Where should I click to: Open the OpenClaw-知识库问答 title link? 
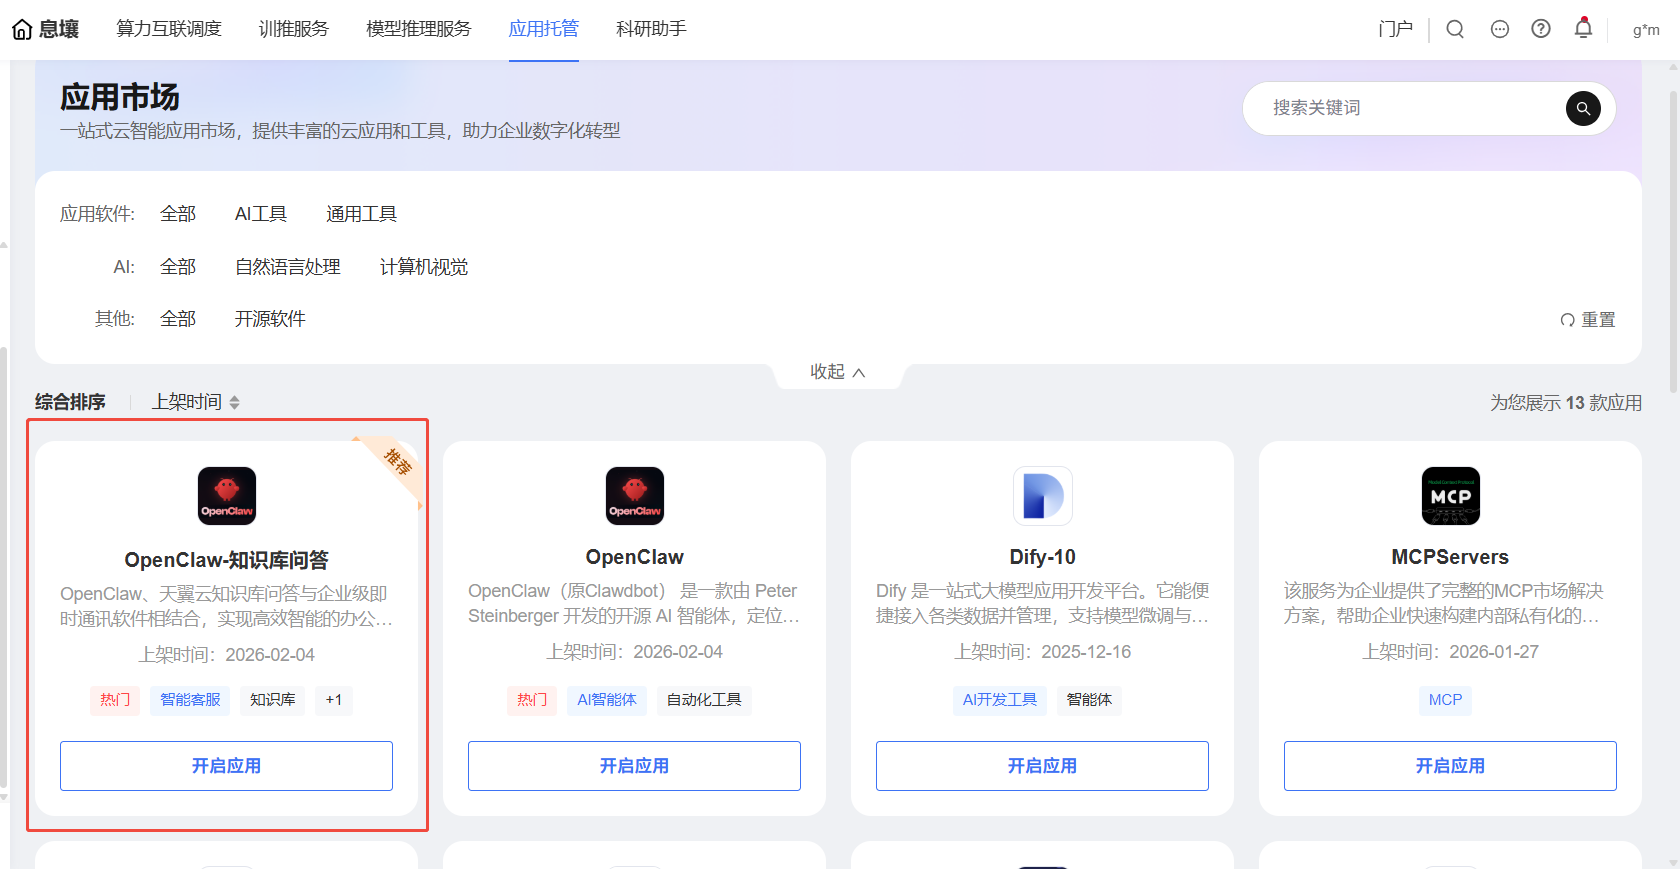[x=226, y=560]
